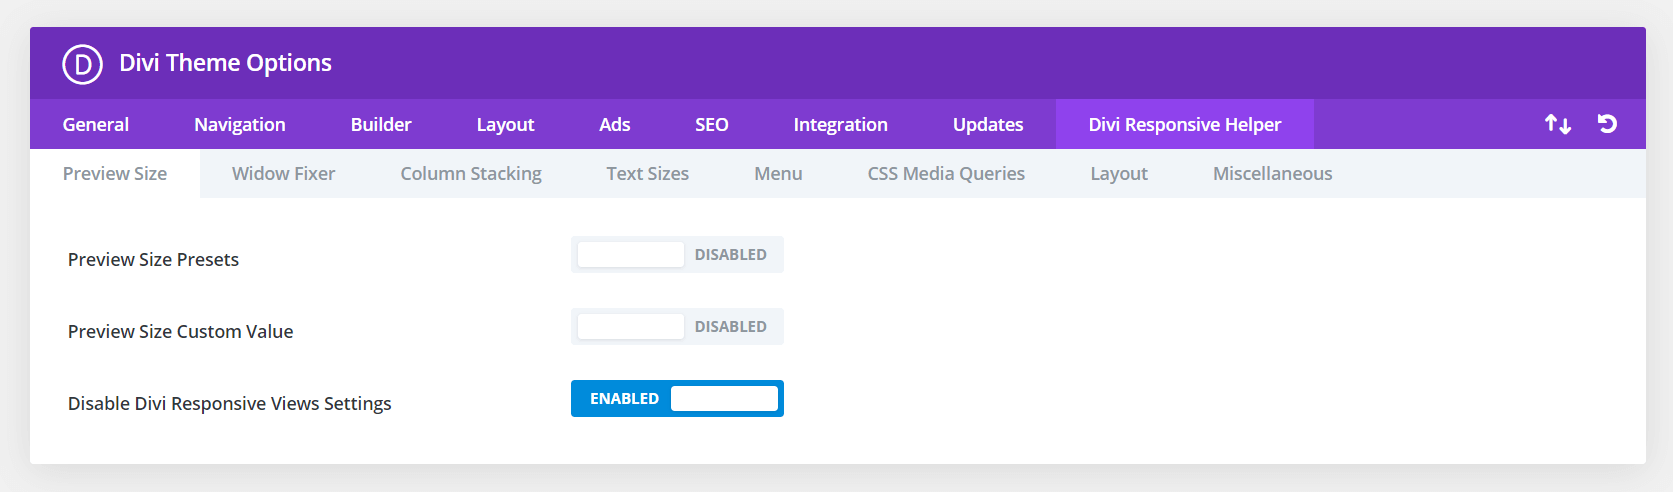
Task: Click the Preview Size Presets label
Action: [153, 260]
